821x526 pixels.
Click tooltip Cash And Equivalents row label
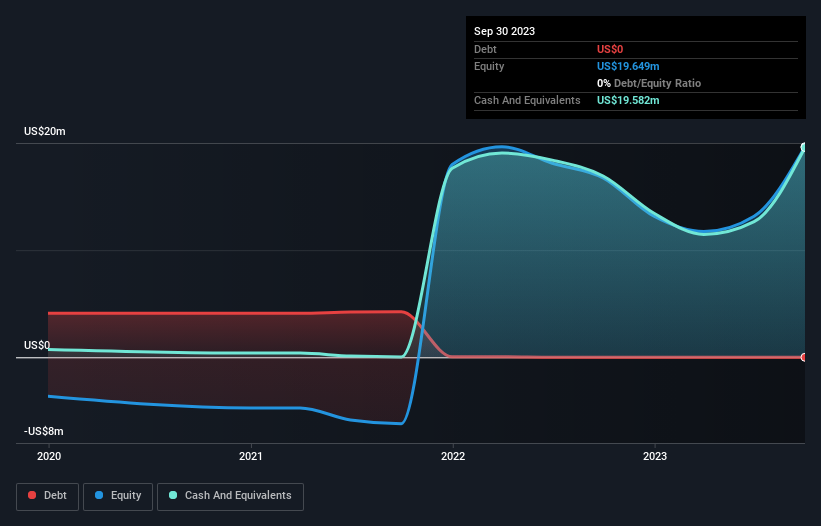pyautogui.click(x=527, y=100)
